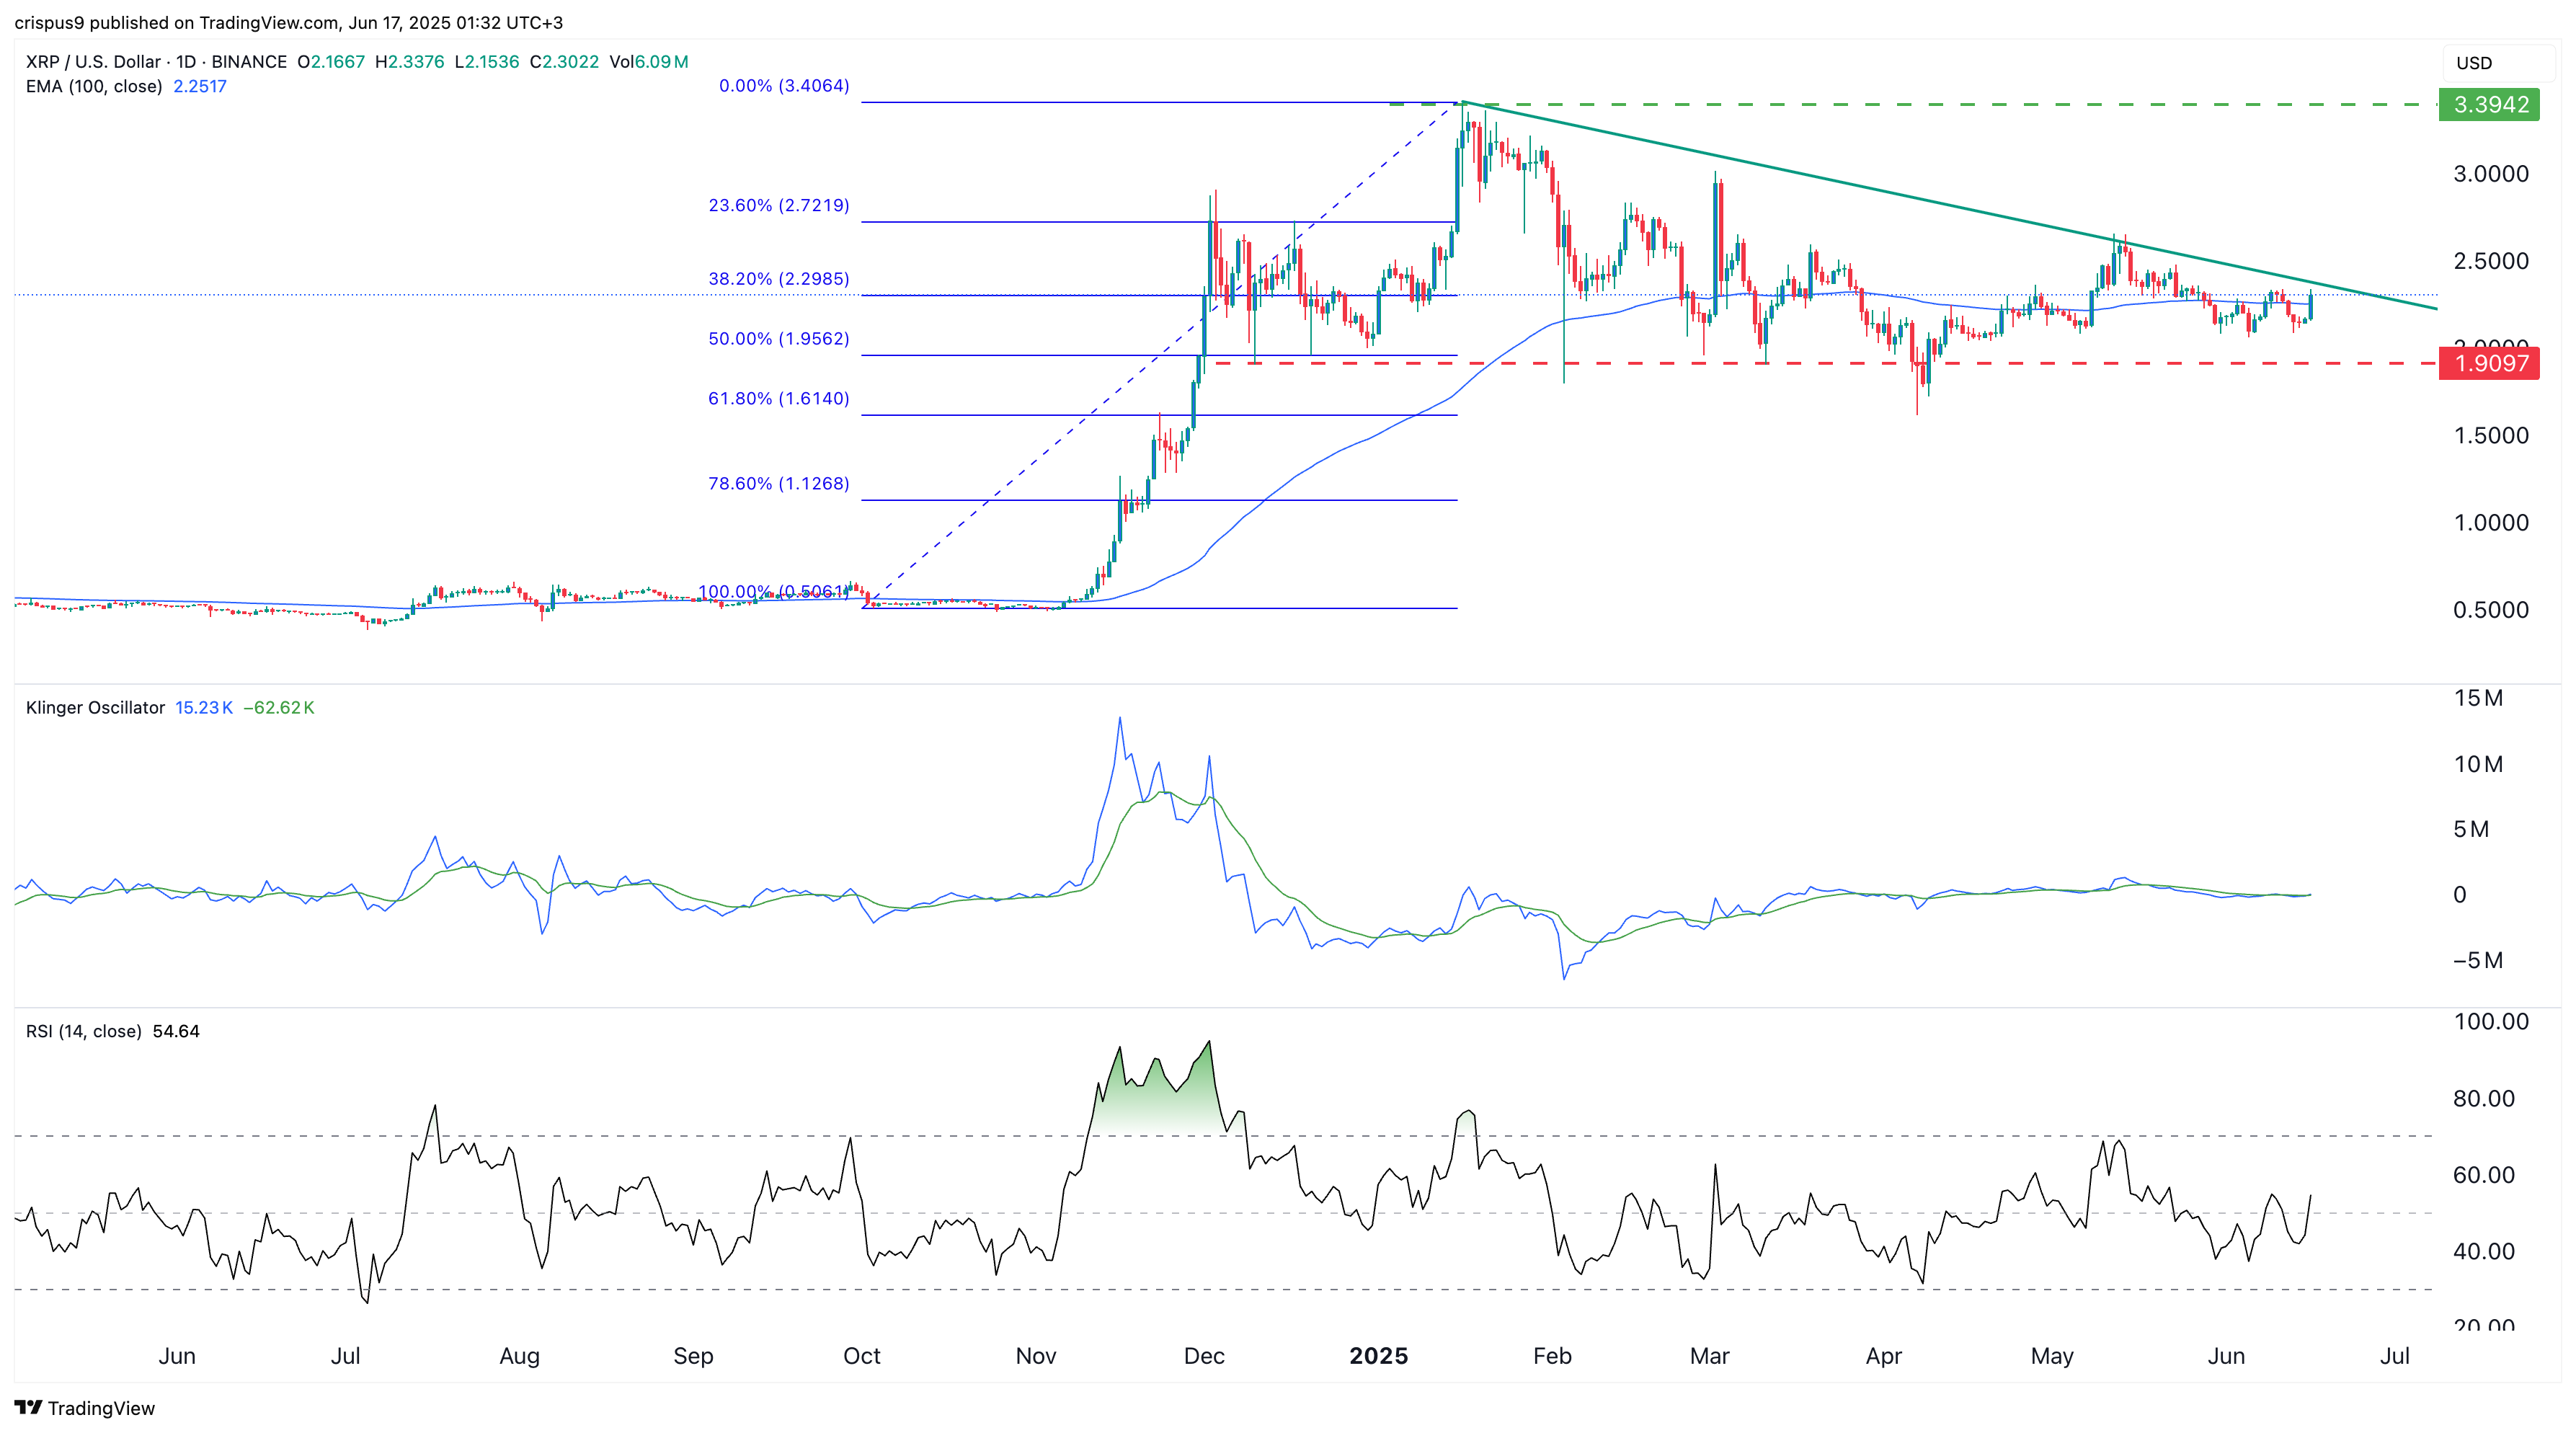Click the Dec label on time axis
The height and width of the screenshot is (1433, 2576).
tap(1204, 1356)
